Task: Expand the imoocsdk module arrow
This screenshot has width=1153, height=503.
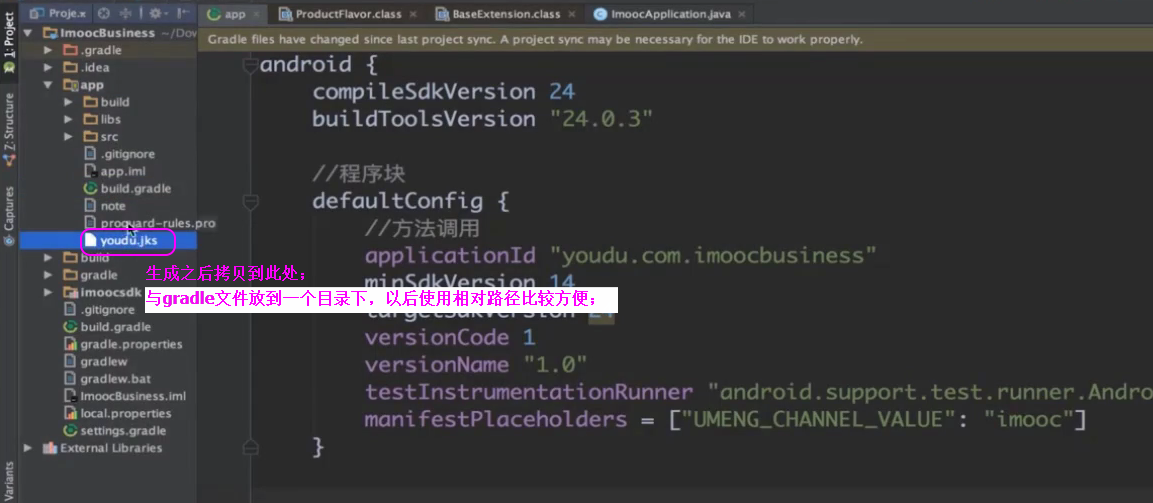Action: [48, 292]
